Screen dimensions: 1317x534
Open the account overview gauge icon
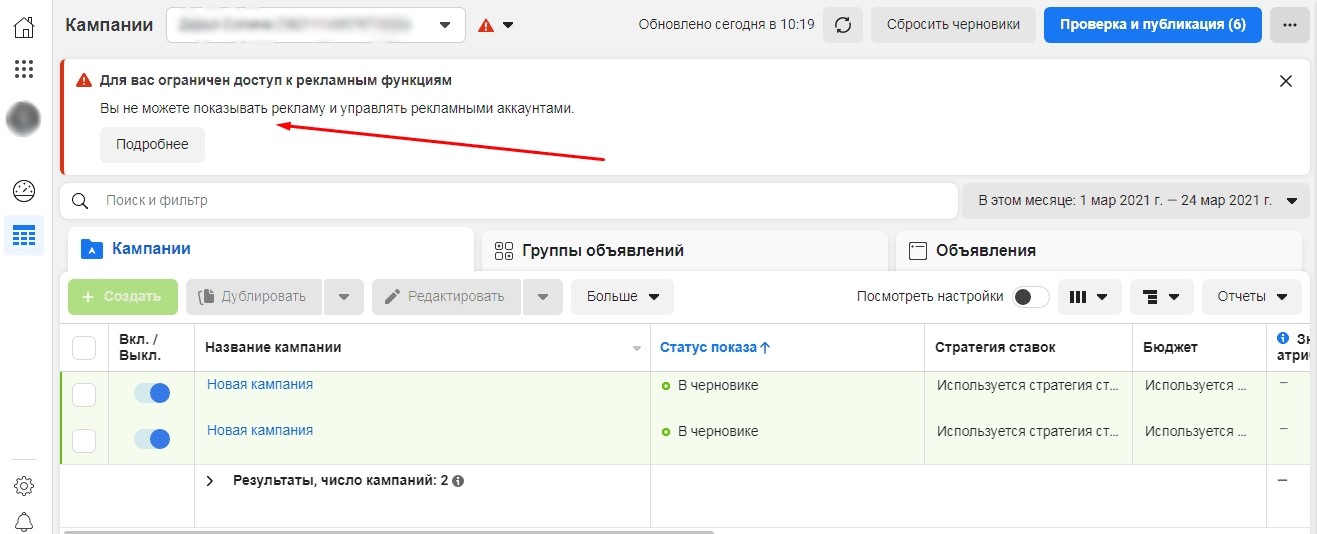click(24, 191)
